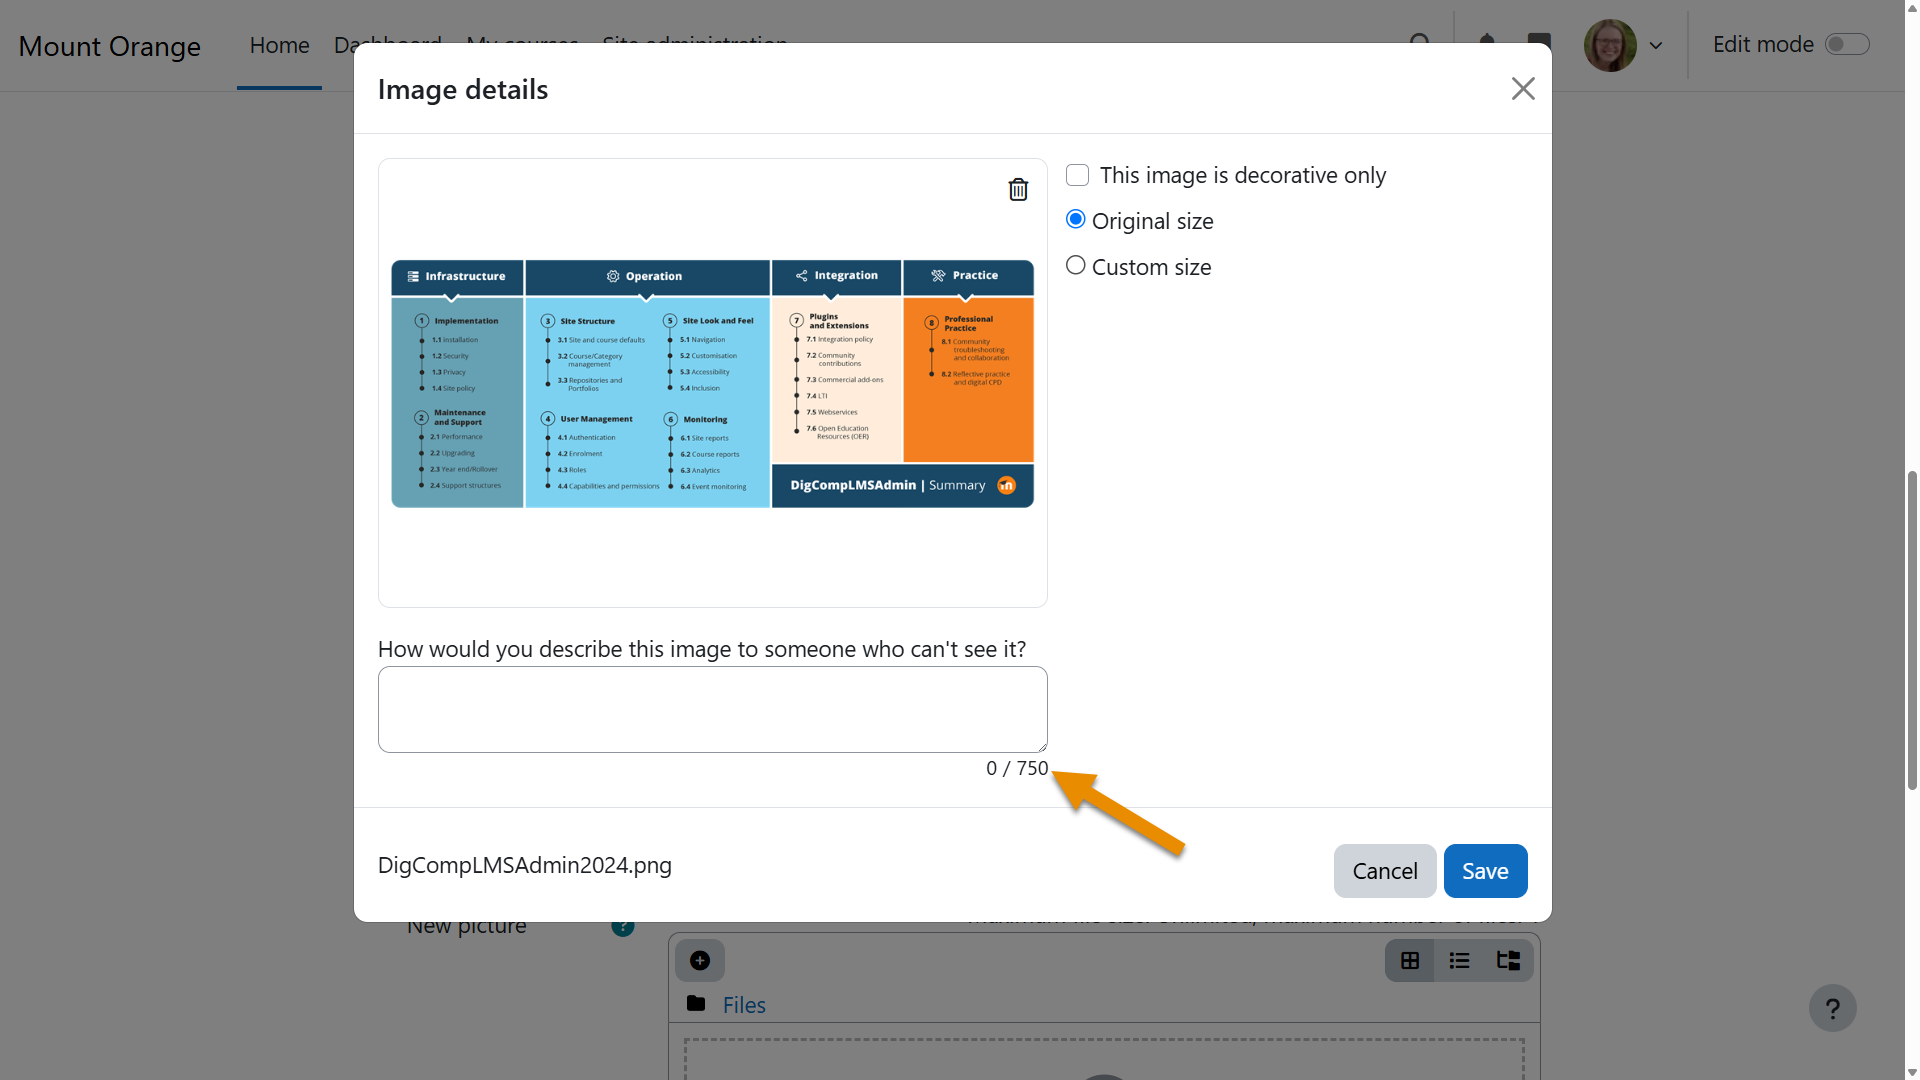Viewport: 1920px width, 1080px height.
Task: Delete the image using the trash icon
Action: [x=1018, y=189]
